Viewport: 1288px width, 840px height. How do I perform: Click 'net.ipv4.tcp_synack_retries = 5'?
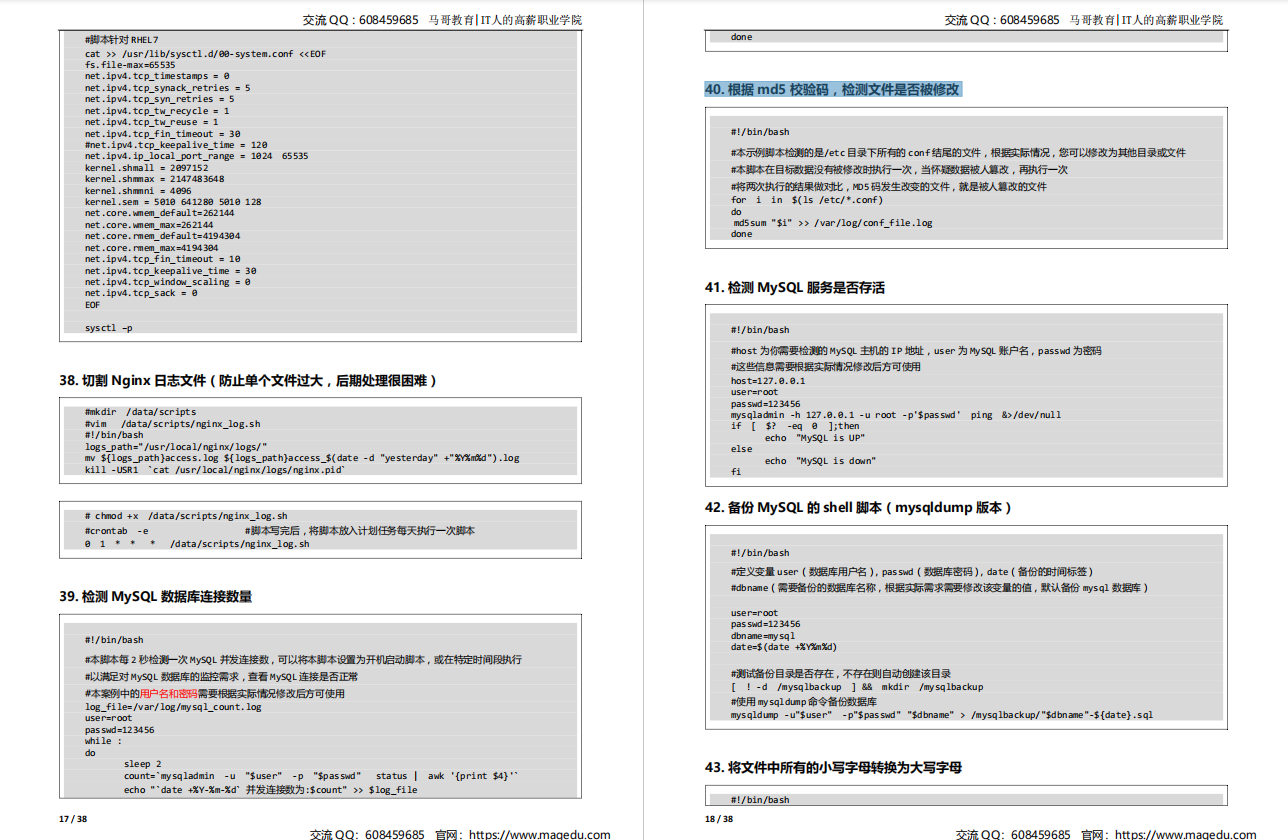click(168, 87)
